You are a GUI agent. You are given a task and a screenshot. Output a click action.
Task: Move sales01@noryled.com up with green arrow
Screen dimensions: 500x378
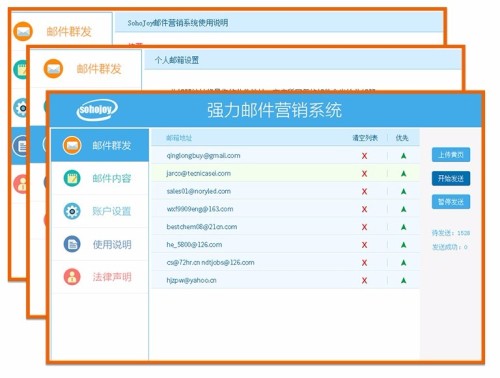coord(403,191)
